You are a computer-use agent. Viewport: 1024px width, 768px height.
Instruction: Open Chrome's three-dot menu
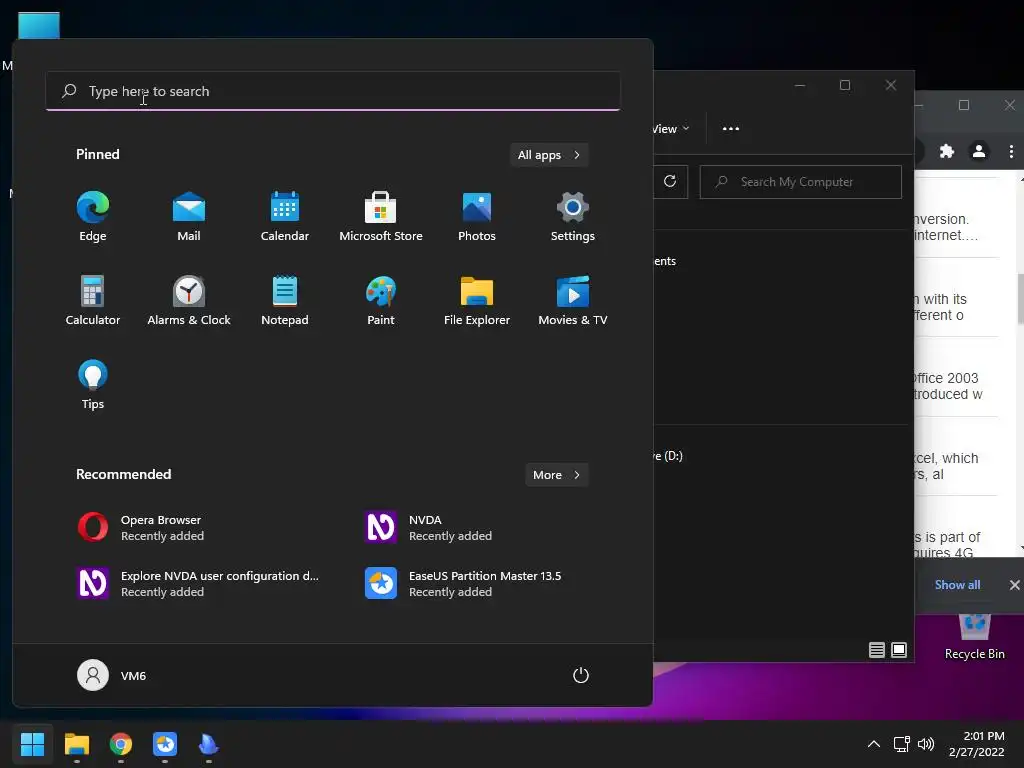pos(1011,152)
